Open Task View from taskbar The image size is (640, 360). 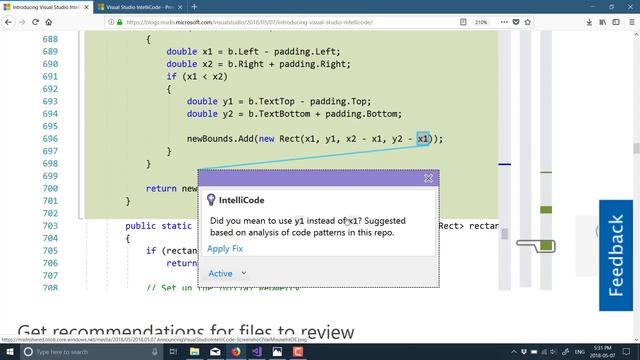click(x=173, y=351)
